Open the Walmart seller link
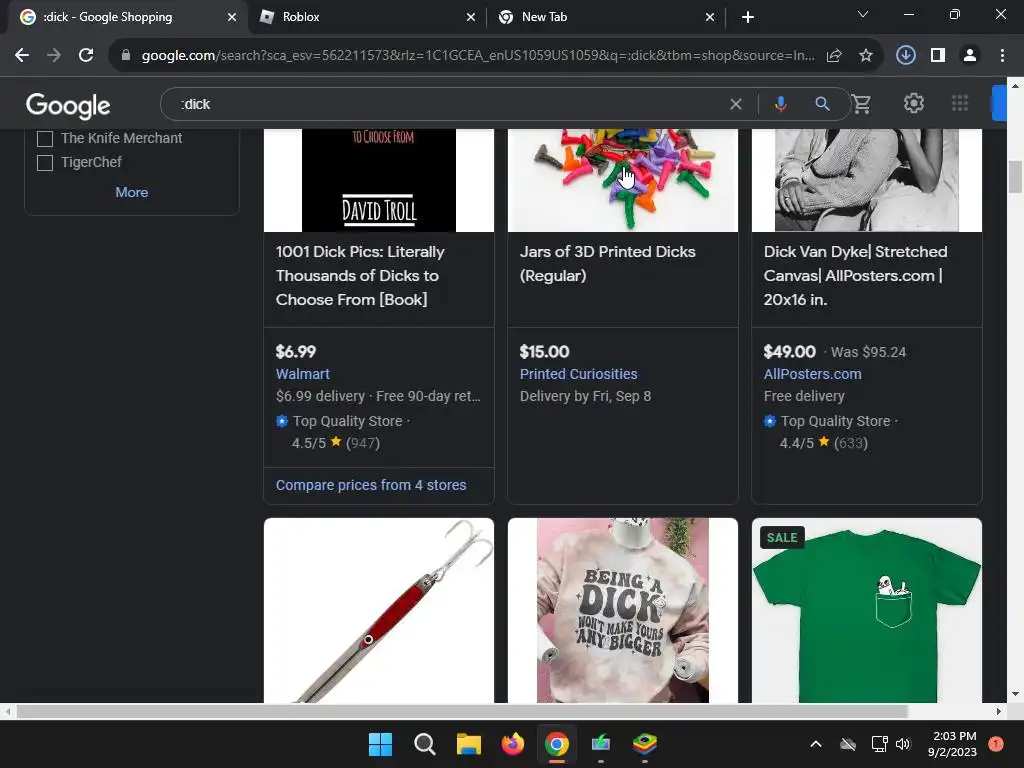This screenshot has width=1024, height=768. [302, 374]
